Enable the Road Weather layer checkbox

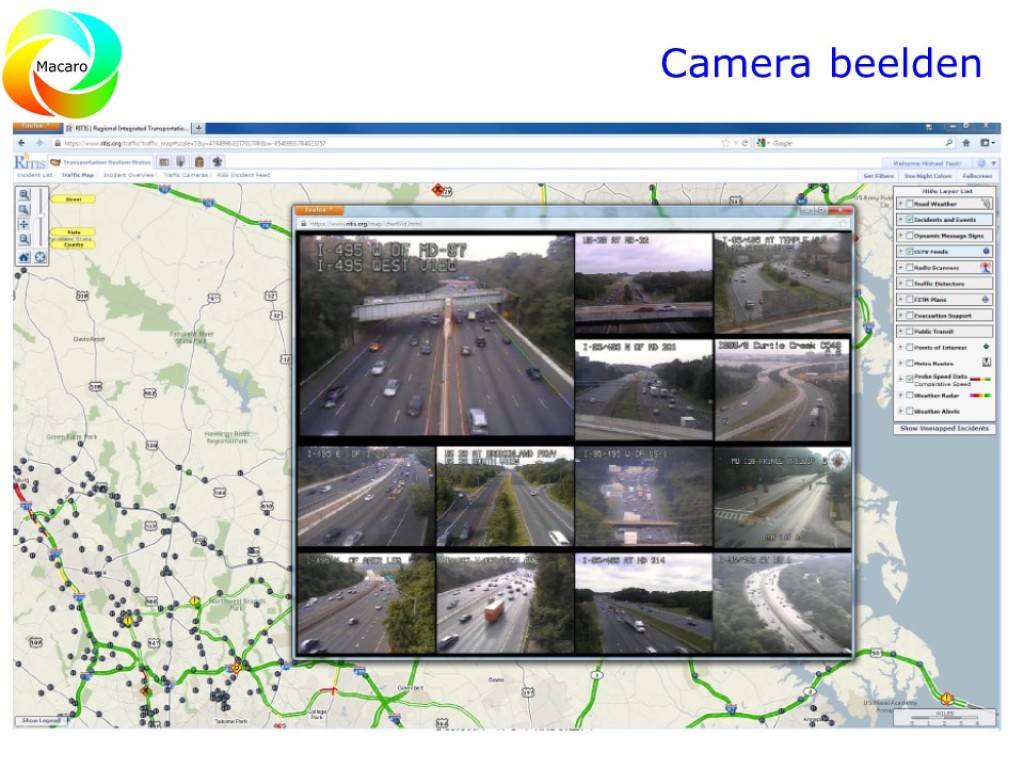(908, 204)
